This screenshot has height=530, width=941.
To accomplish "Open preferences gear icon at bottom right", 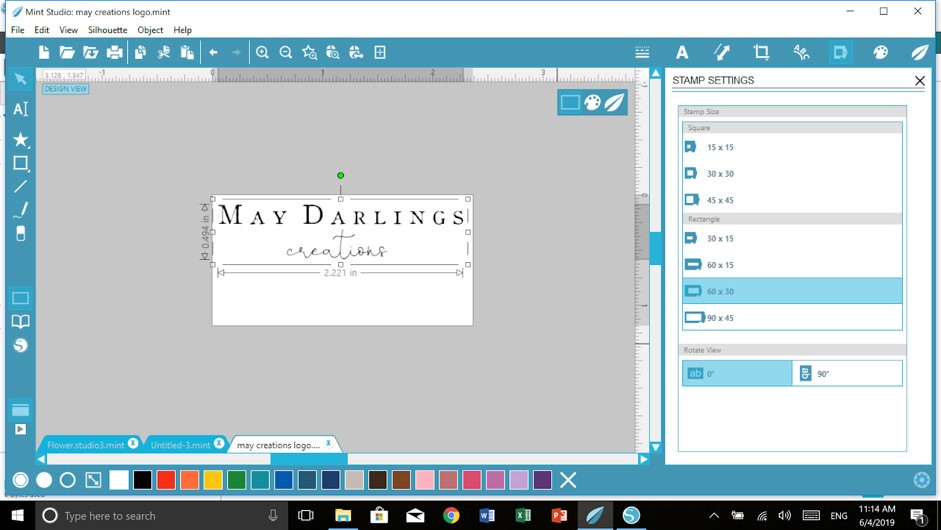I will [922, 480].
